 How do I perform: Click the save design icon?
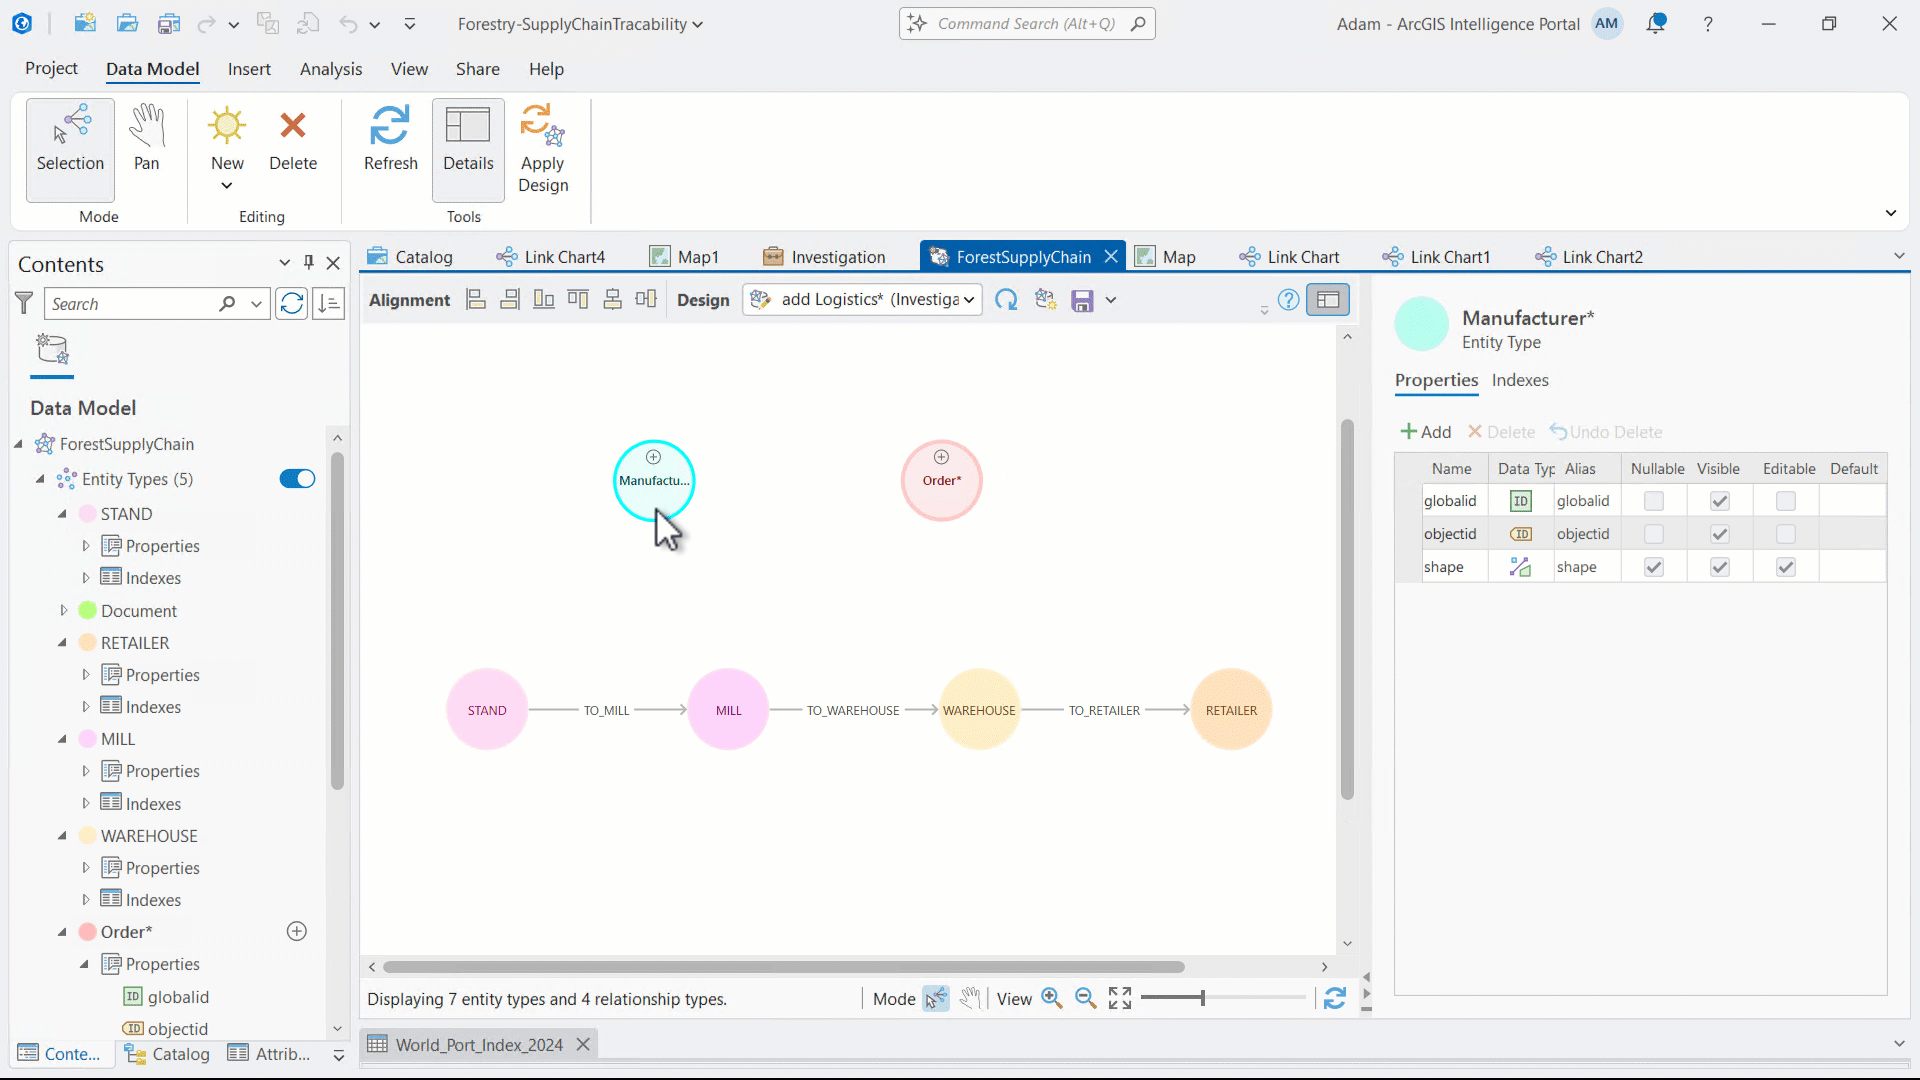pyautogui.click(x=1081, y=299)
